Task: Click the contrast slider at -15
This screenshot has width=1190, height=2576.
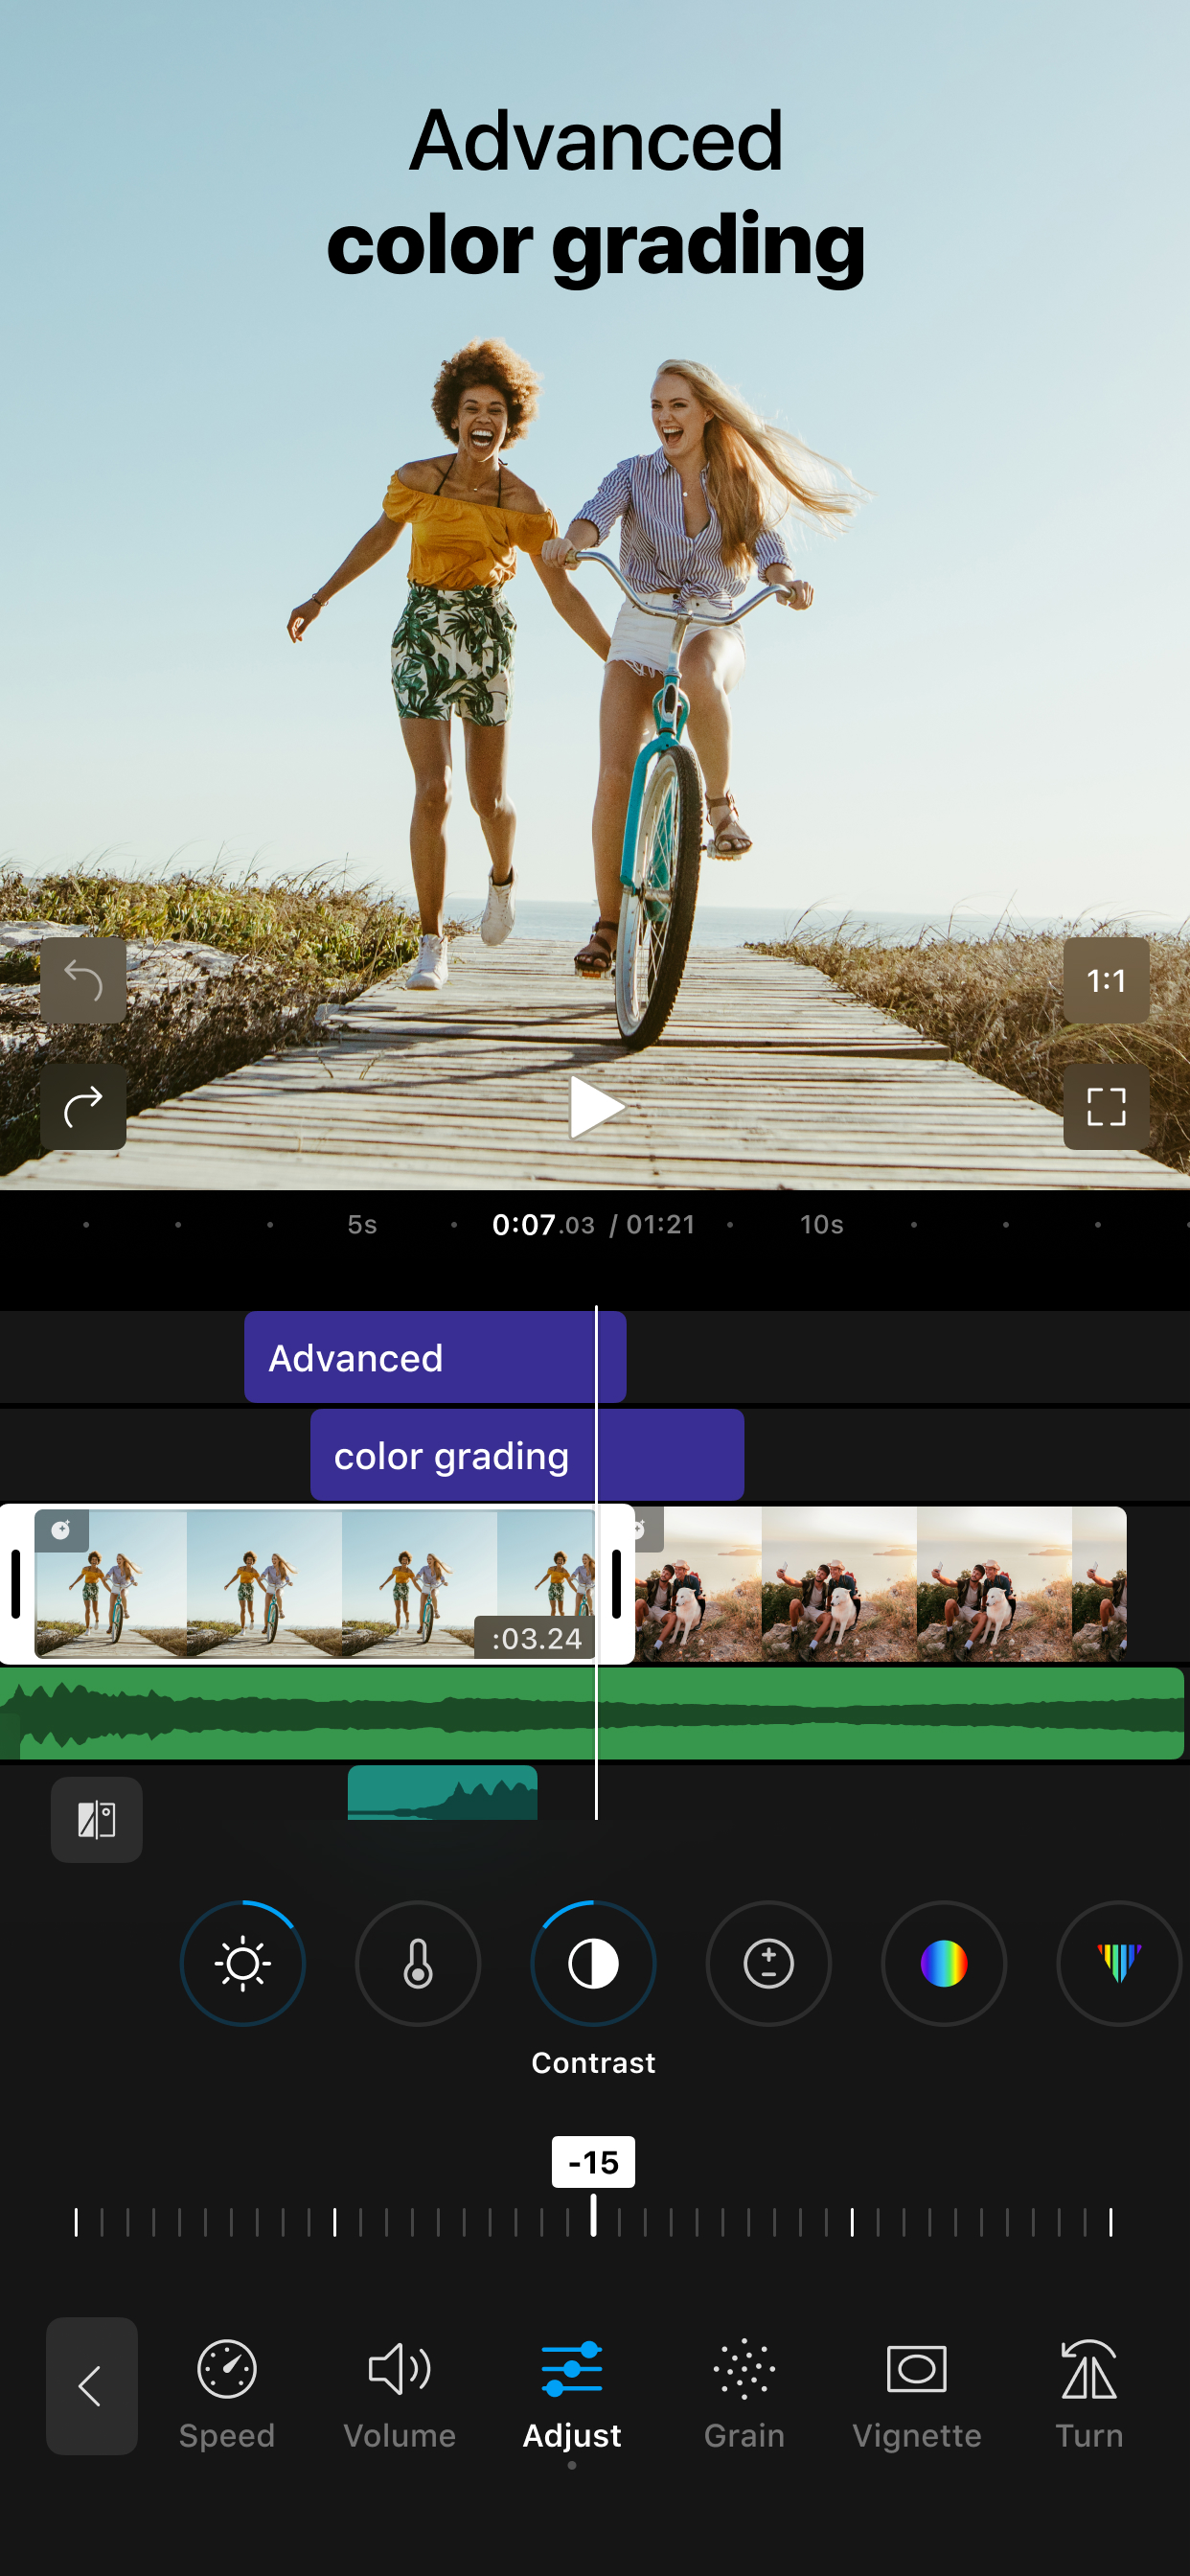Action: pos(593,2213)
